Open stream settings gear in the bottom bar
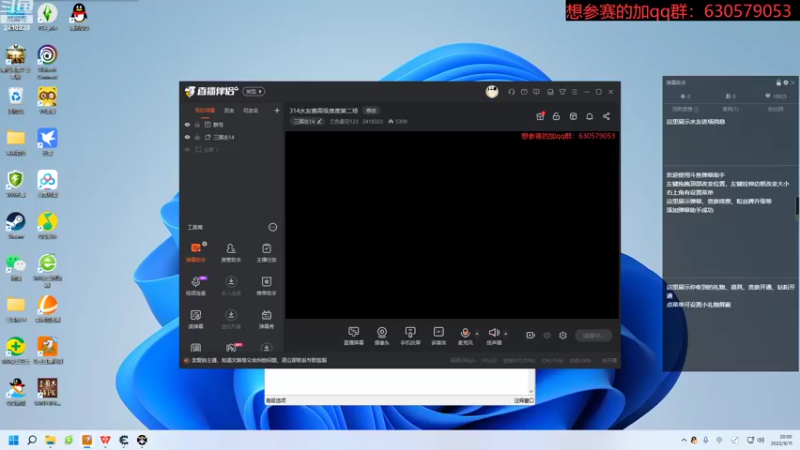Image resolution: width=800 pixels, height=450 pixels. click(563, 335)
